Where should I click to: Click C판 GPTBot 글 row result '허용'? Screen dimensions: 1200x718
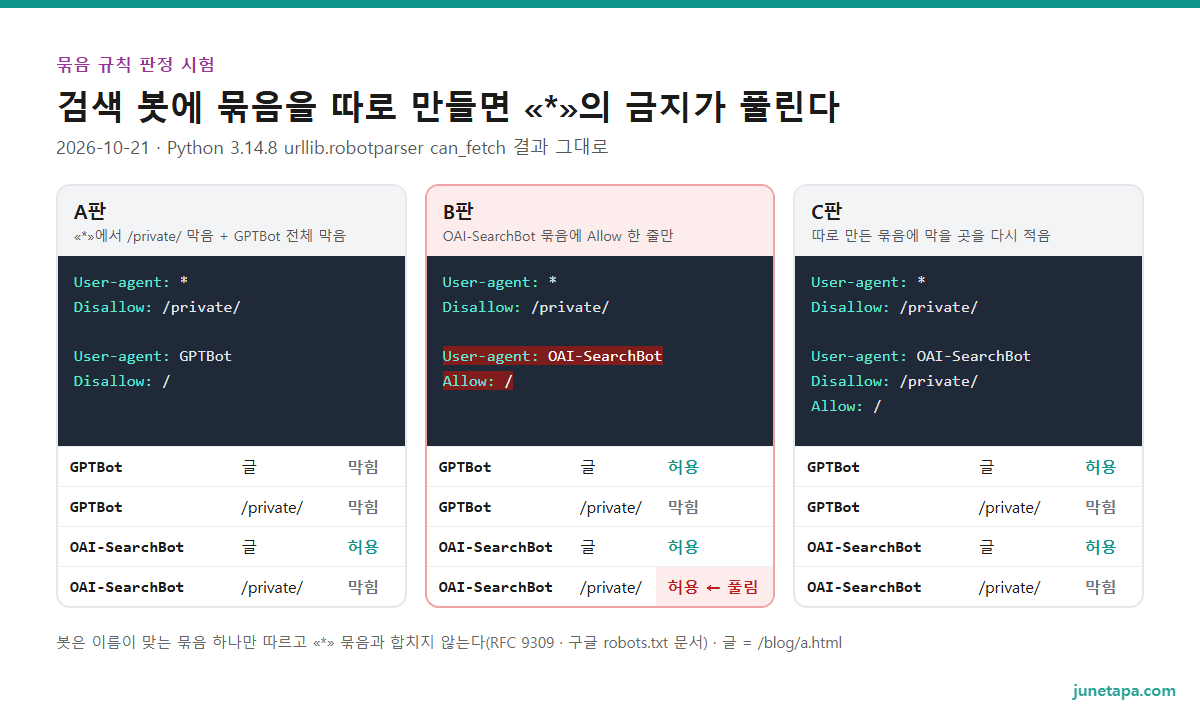tap(1101, 467)
